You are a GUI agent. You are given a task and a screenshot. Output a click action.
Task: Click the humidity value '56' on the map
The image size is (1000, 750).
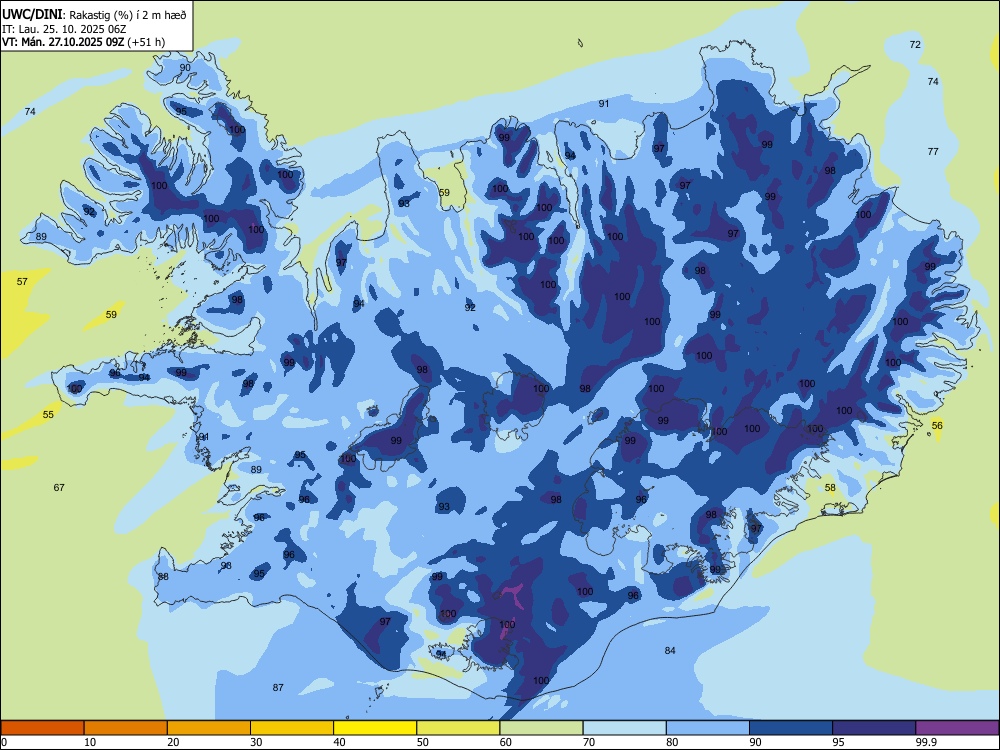(937, 425)
